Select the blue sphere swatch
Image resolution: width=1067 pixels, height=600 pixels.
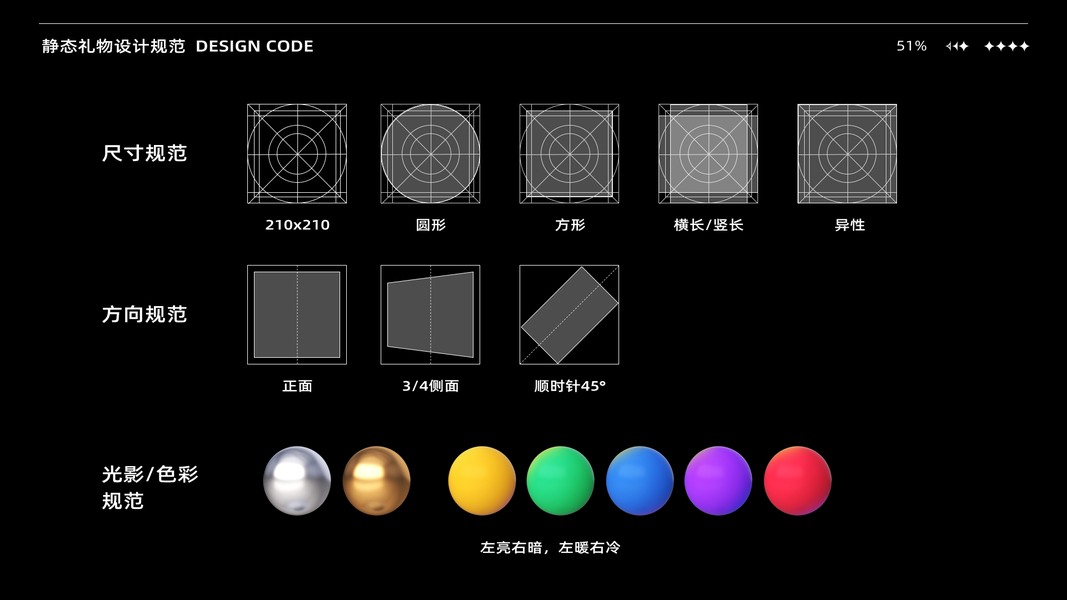tap(640, 481)
